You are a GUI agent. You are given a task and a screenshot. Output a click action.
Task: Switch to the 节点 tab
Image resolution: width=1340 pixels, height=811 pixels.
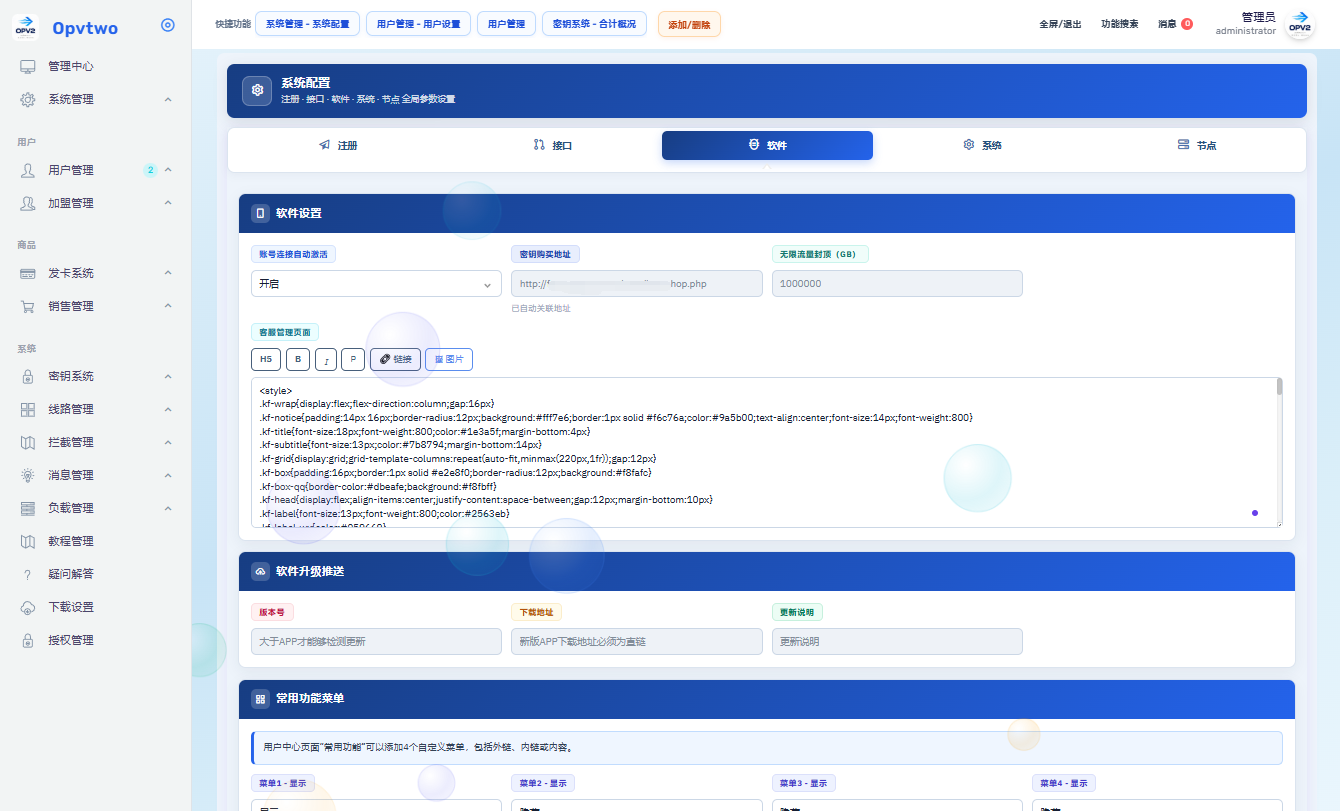coord(1197,145)
